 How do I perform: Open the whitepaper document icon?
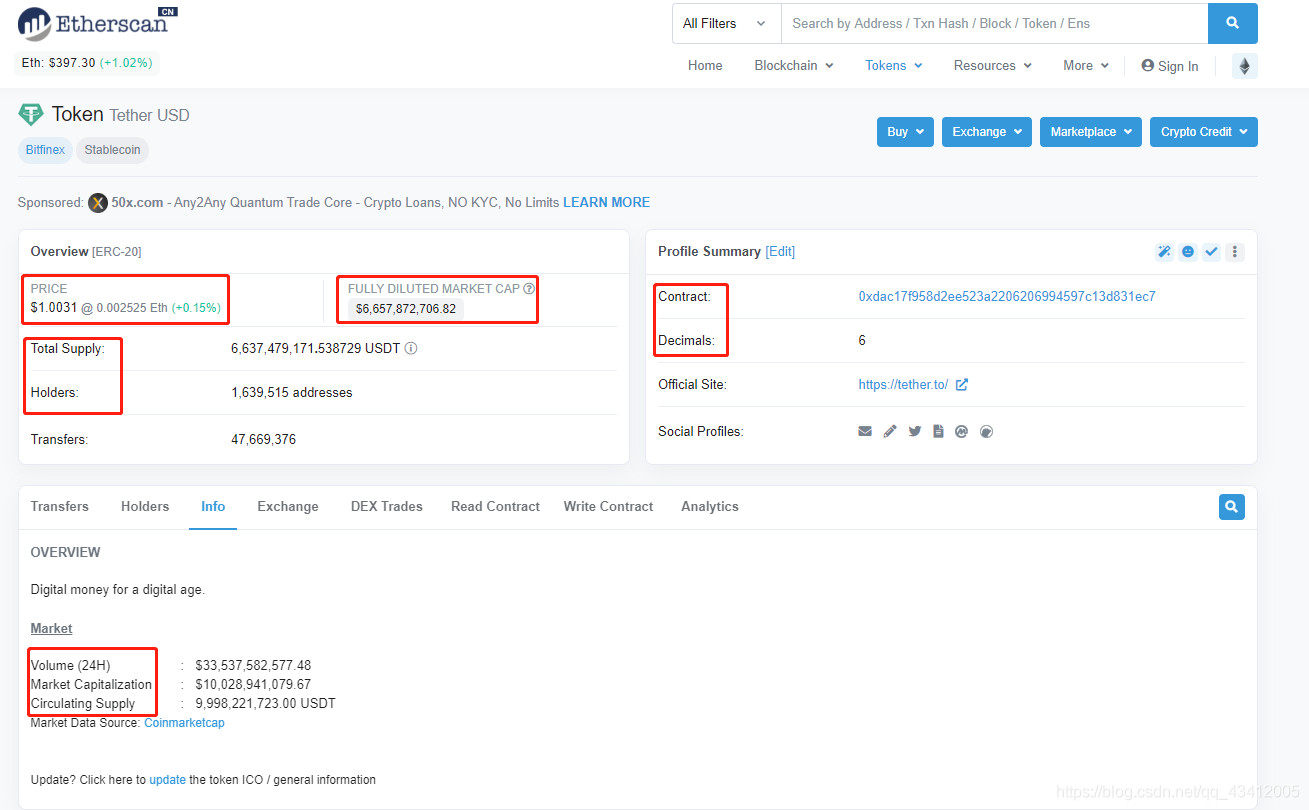click(938, 432)
